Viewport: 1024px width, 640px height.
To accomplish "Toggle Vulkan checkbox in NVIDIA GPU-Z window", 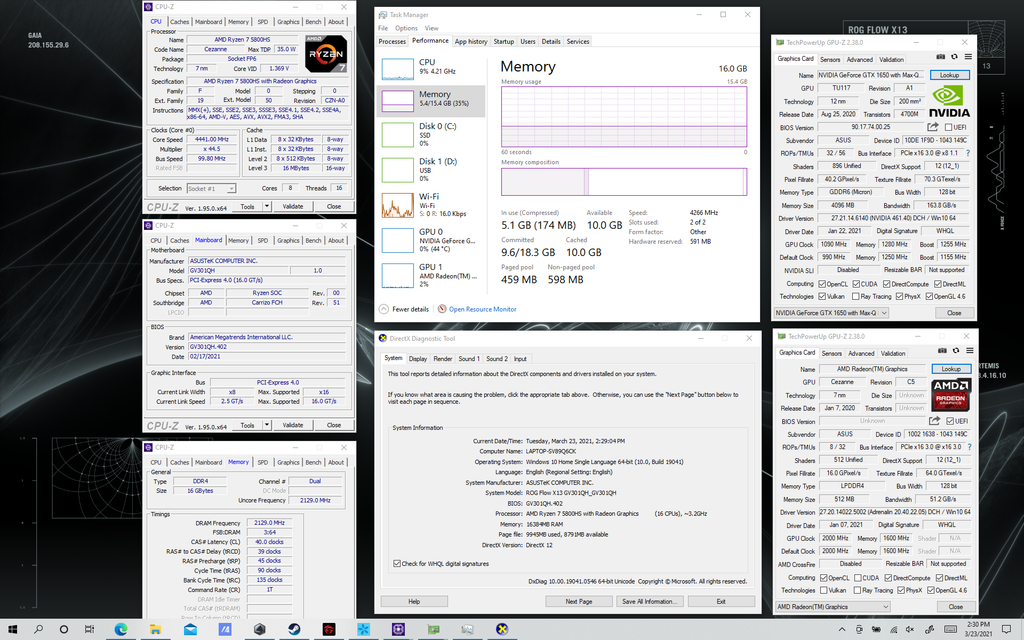I will point(822,296).
